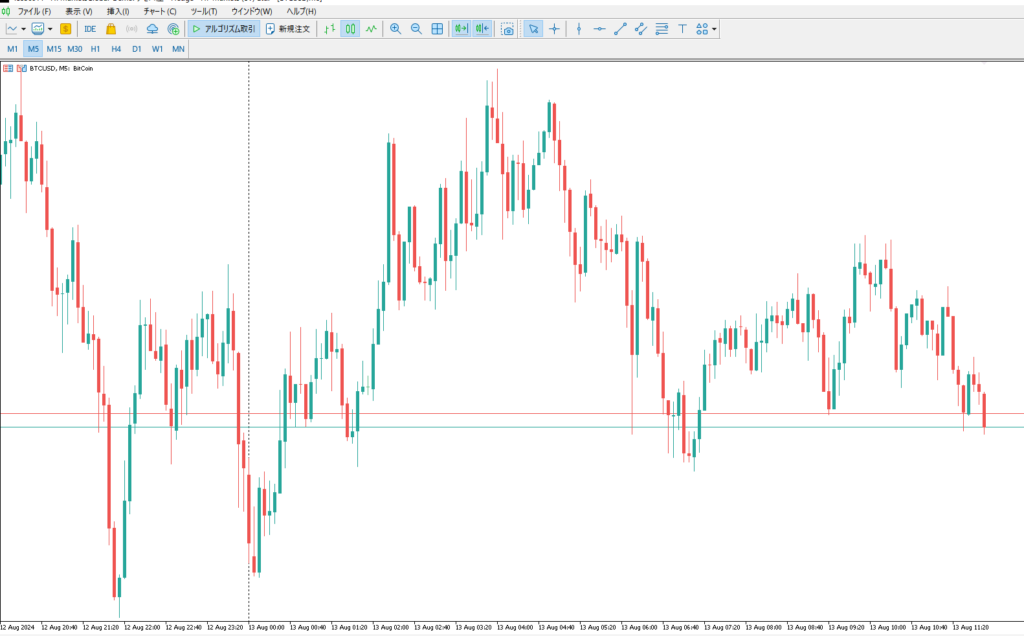Take a chart screenshot with camera icon
This screenshot has width=1024, height=636.
click(x=508, y=29)
